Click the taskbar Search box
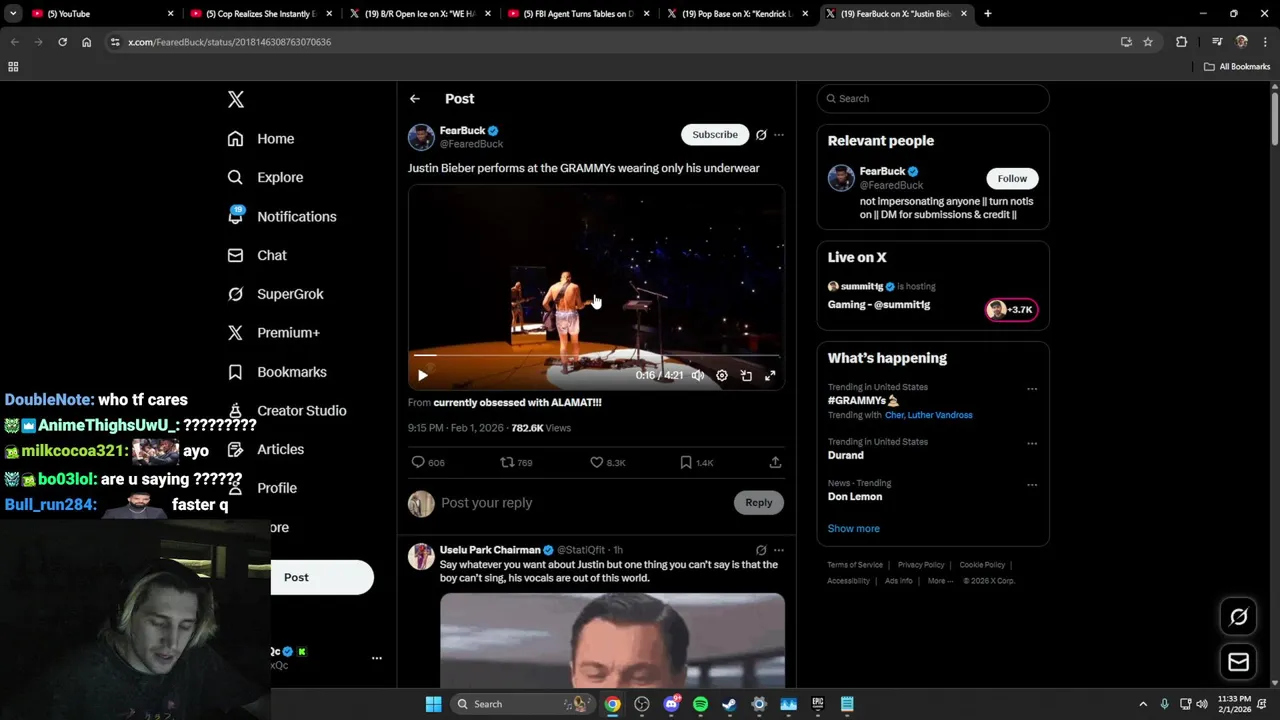Image resolution: width=1280 pixels, height=720 pixels. [521, 704]
